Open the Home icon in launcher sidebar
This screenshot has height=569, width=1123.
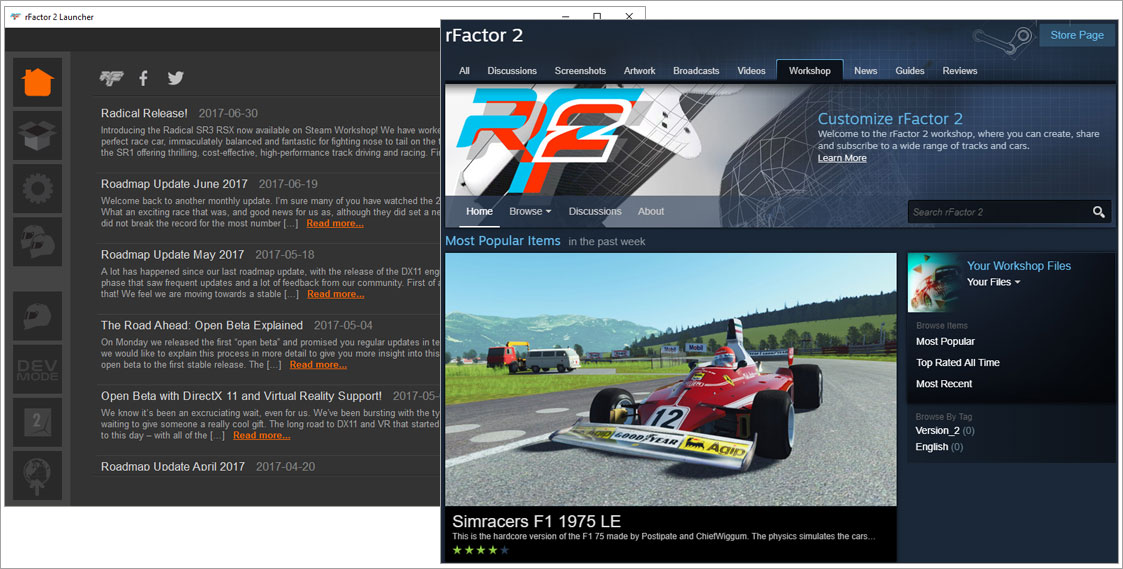[x=37, y=82]
